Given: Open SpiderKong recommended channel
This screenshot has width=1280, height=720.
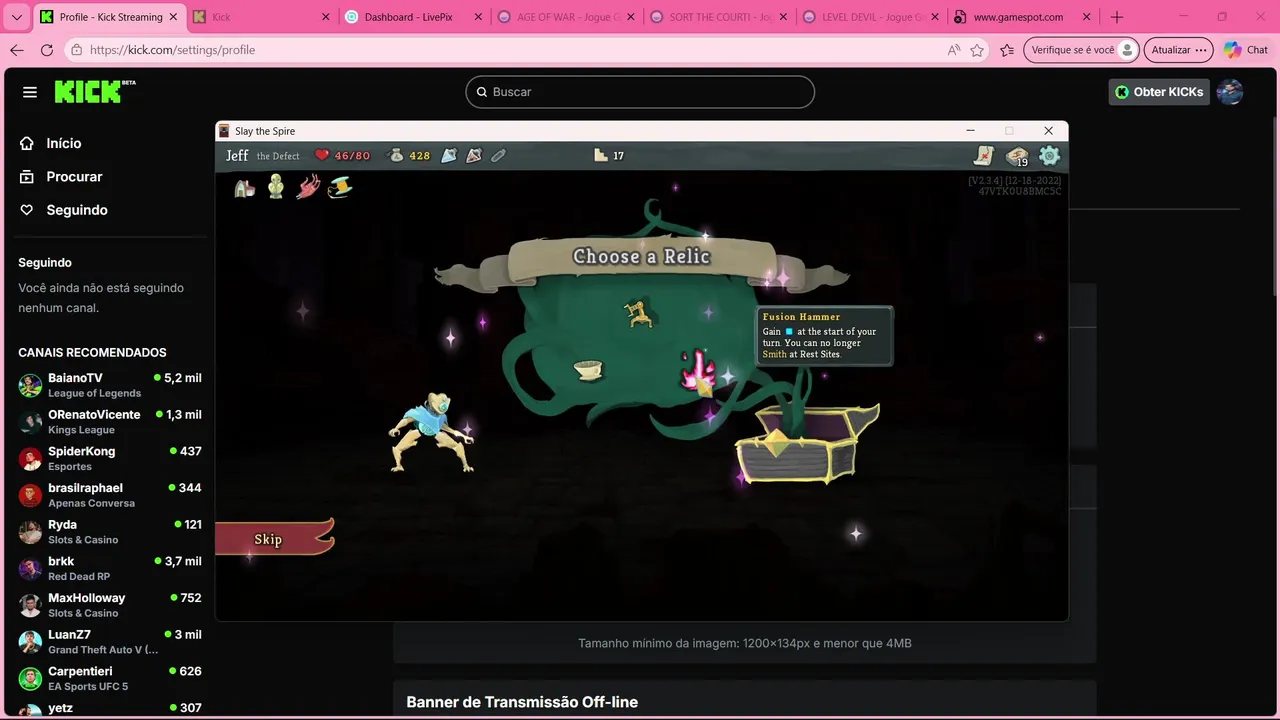Looking at the screenshot, I should click(110, 458).
